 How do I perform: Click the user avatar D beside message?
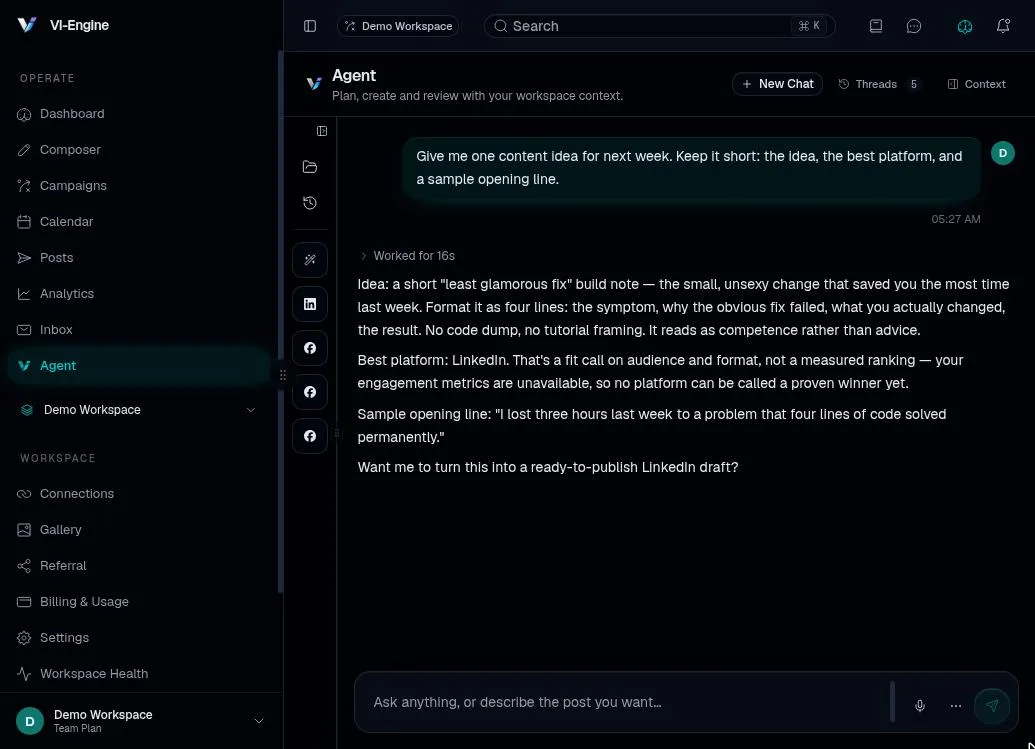[x=1003, y=153]
